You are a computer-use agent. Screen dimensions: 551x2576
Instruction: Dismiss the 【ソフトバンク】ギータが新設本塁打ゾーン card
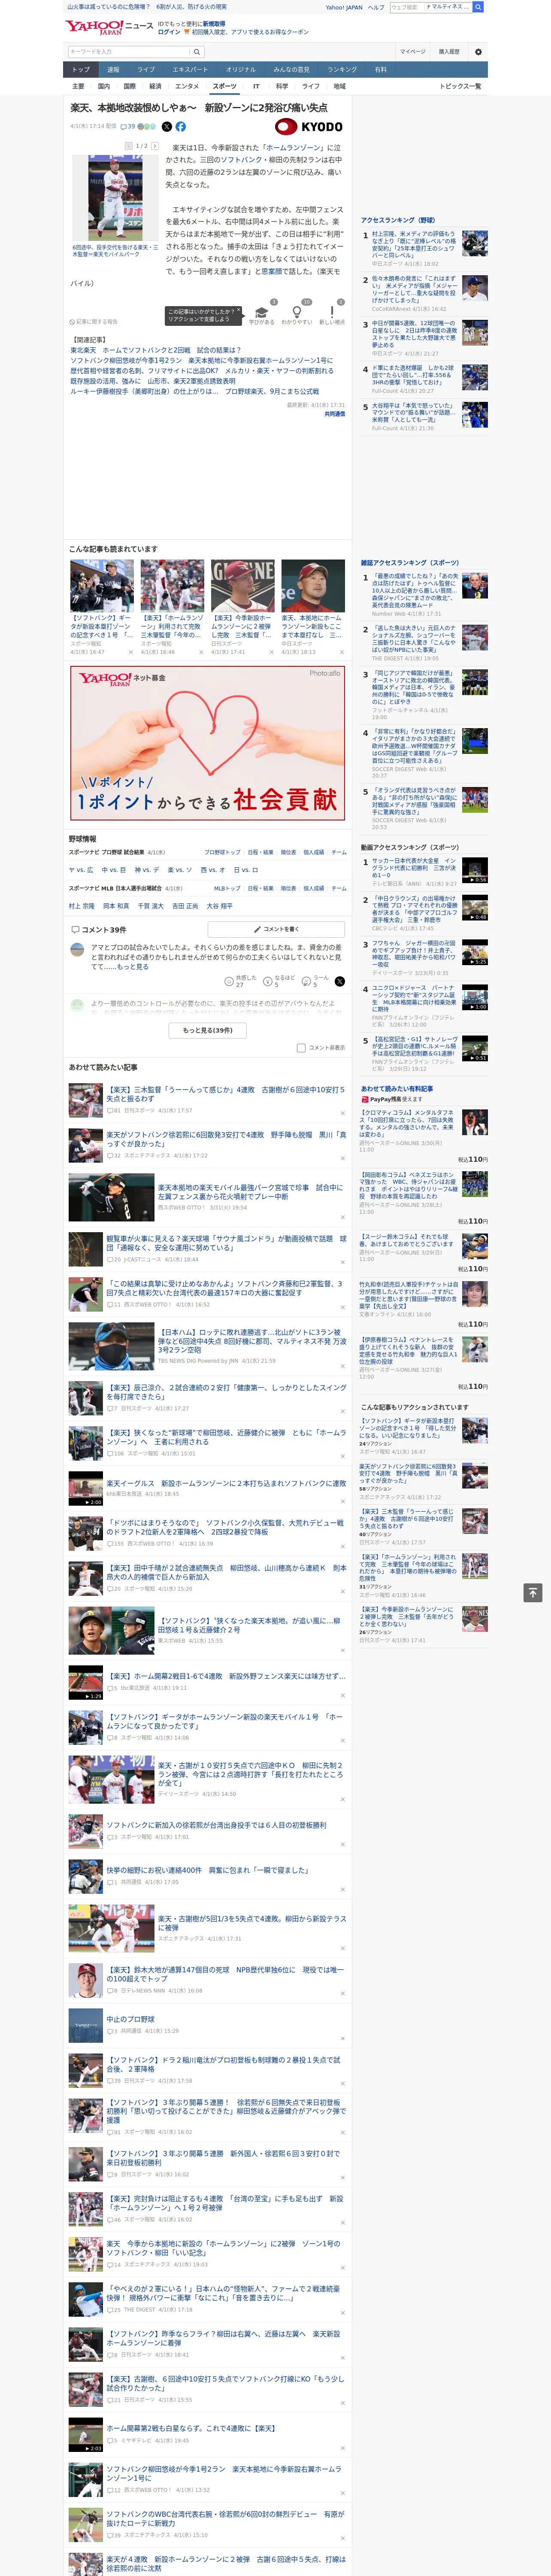coord(131,652)
